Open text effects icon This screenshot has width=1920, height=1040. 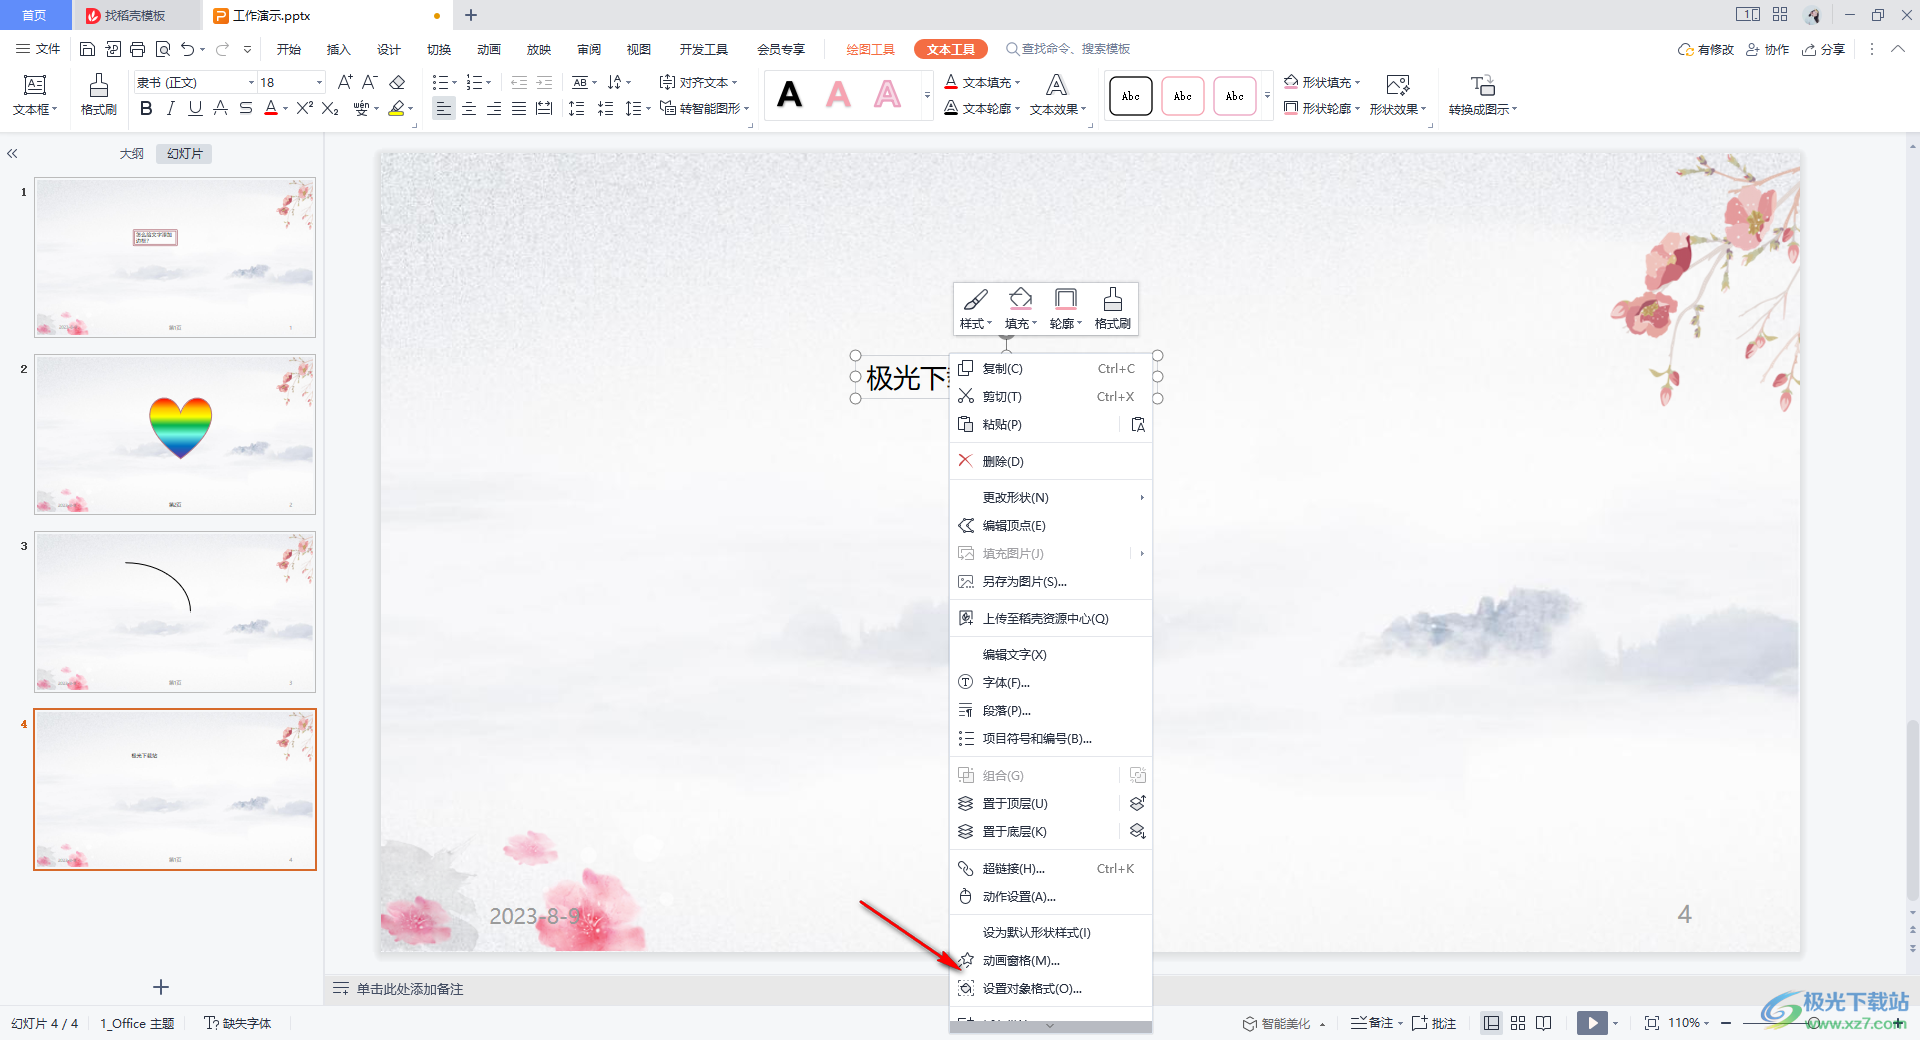[x=1056, y=86]
